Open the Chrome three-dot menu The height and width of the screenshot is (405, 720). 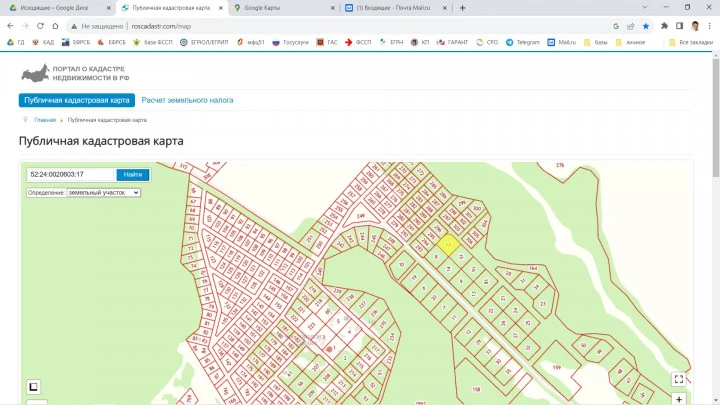point(709,26)
